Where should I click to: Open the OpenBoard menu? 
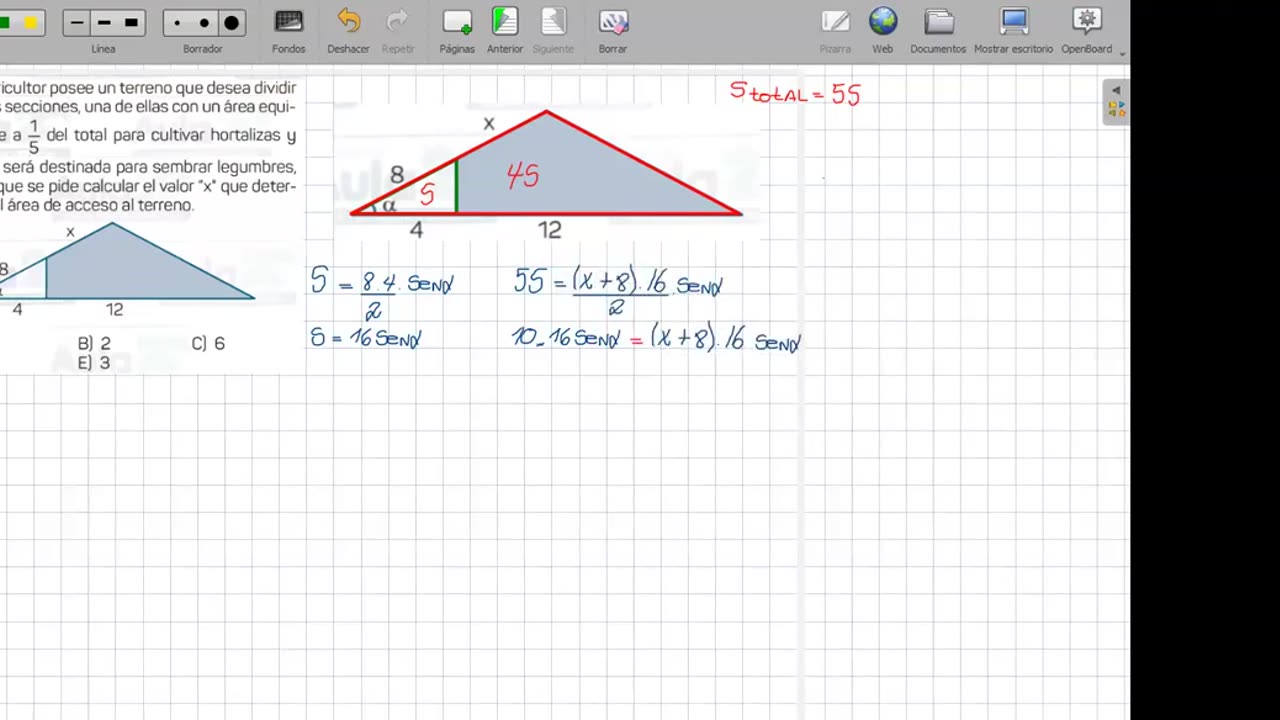point(1087,30)
